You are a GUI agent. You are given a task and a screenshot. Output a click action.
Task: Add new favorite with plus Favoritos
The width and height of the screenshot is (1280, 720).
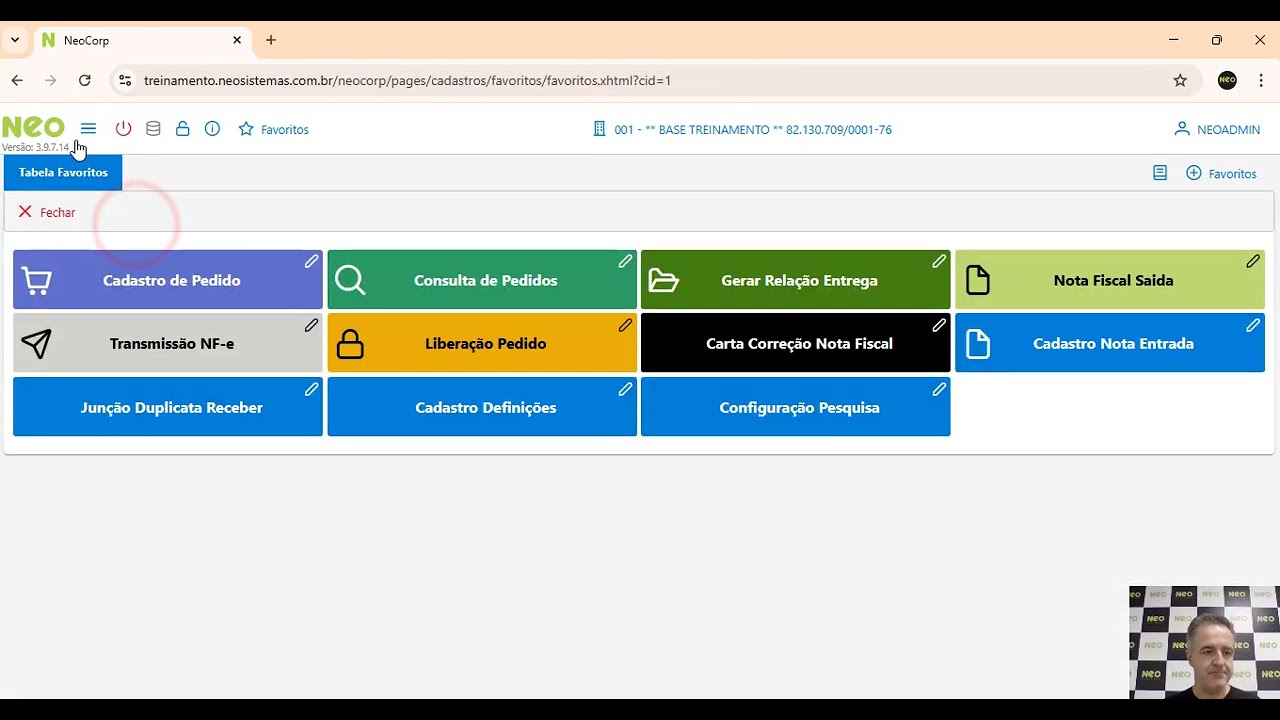tap(1221, 173)
